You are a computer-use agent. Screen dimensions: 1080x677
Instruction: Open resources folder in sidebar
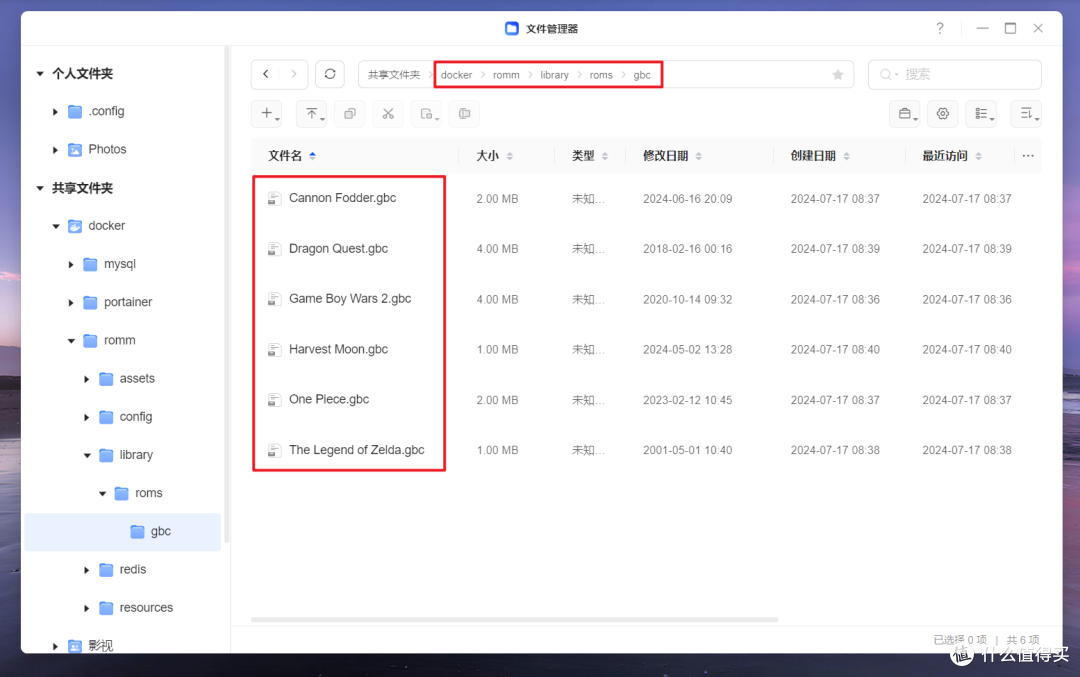[146, 607]
